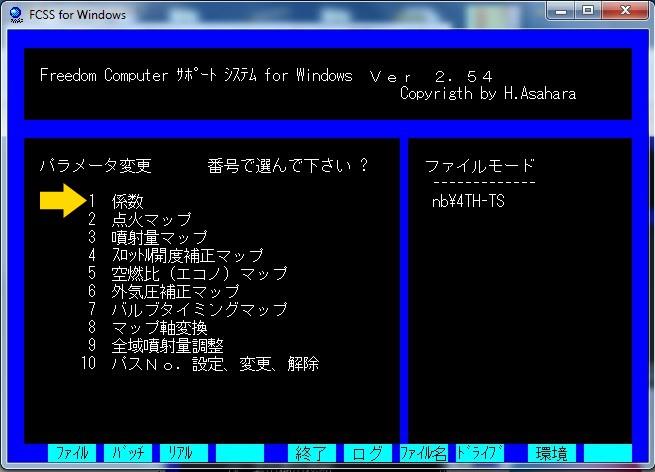Select item 9 全域噴射量調整
655x472 pixels.
coord(156,345)
